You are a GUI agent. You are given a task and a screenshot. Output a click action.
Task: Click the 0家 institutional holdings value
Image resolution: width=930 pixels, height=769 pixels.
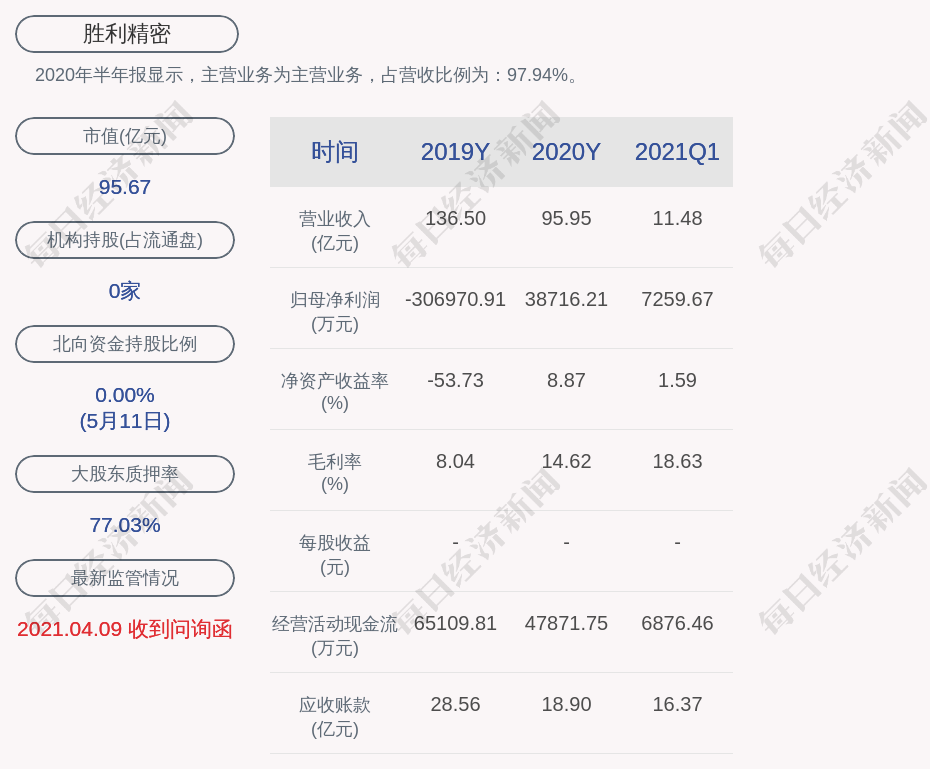(x=125, y=291)
